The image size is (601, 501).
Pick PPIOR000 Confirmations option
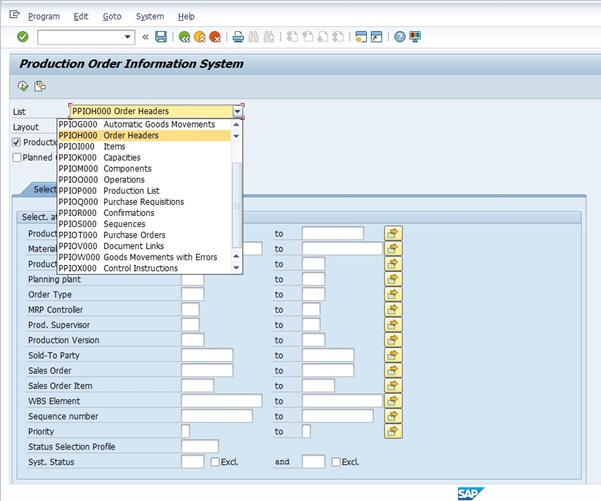(x=144, y=213)
